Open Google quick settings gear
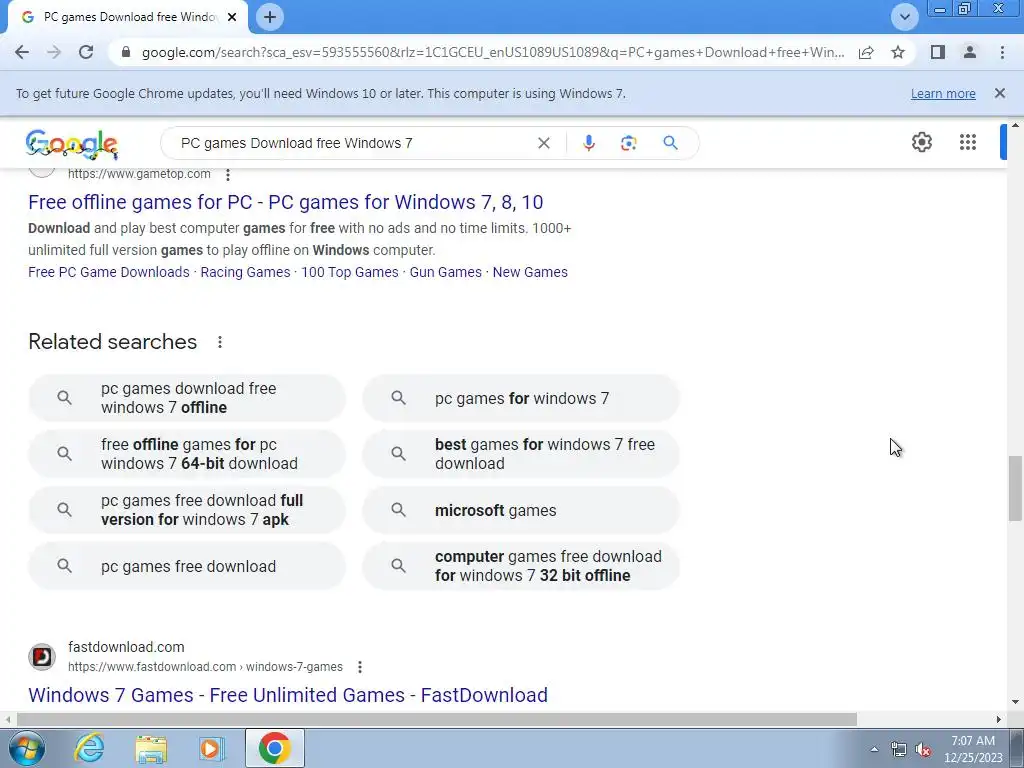 tap(921, 142)
